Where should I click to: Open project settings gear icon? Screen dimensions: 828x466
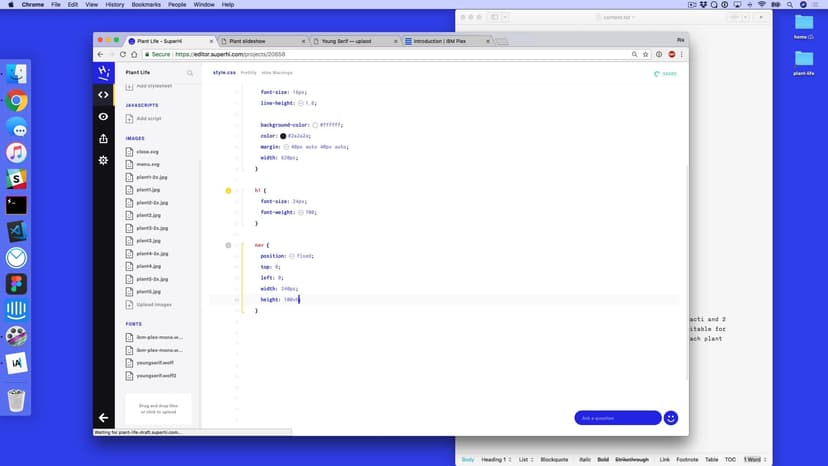(x=103, y=160)
